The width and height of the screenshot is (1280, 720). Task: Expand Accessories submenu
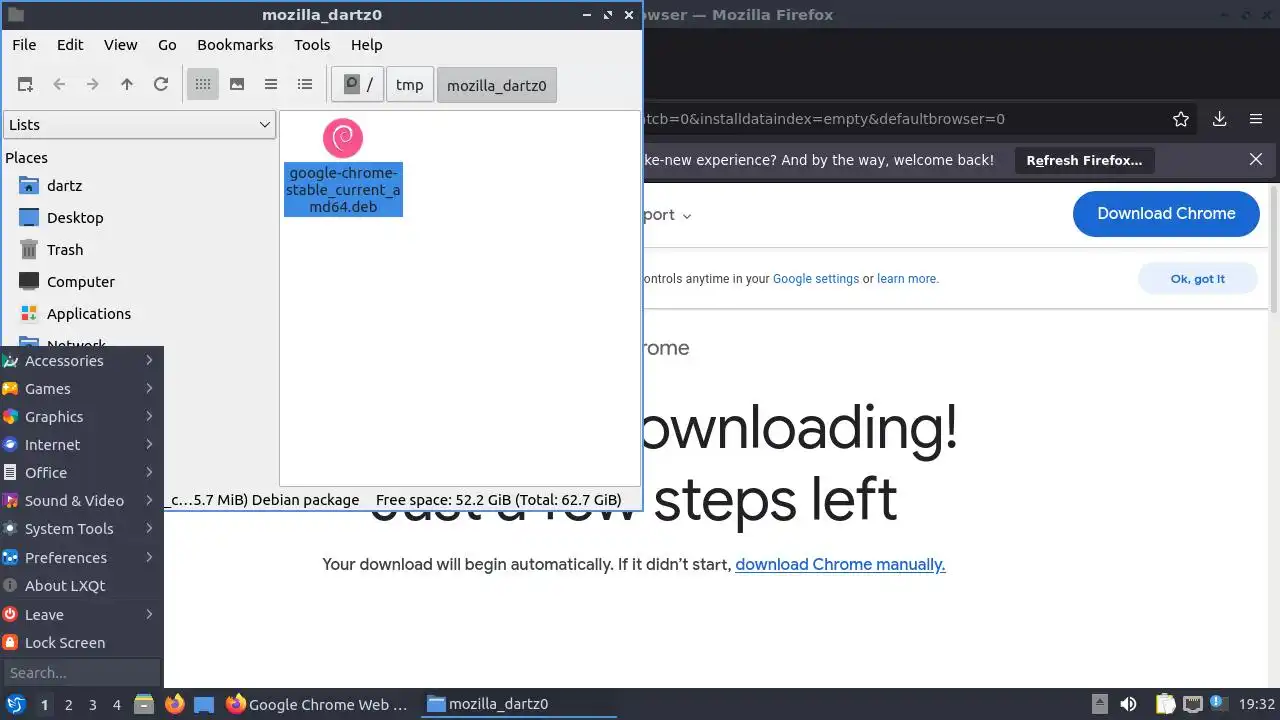(81, 361)
